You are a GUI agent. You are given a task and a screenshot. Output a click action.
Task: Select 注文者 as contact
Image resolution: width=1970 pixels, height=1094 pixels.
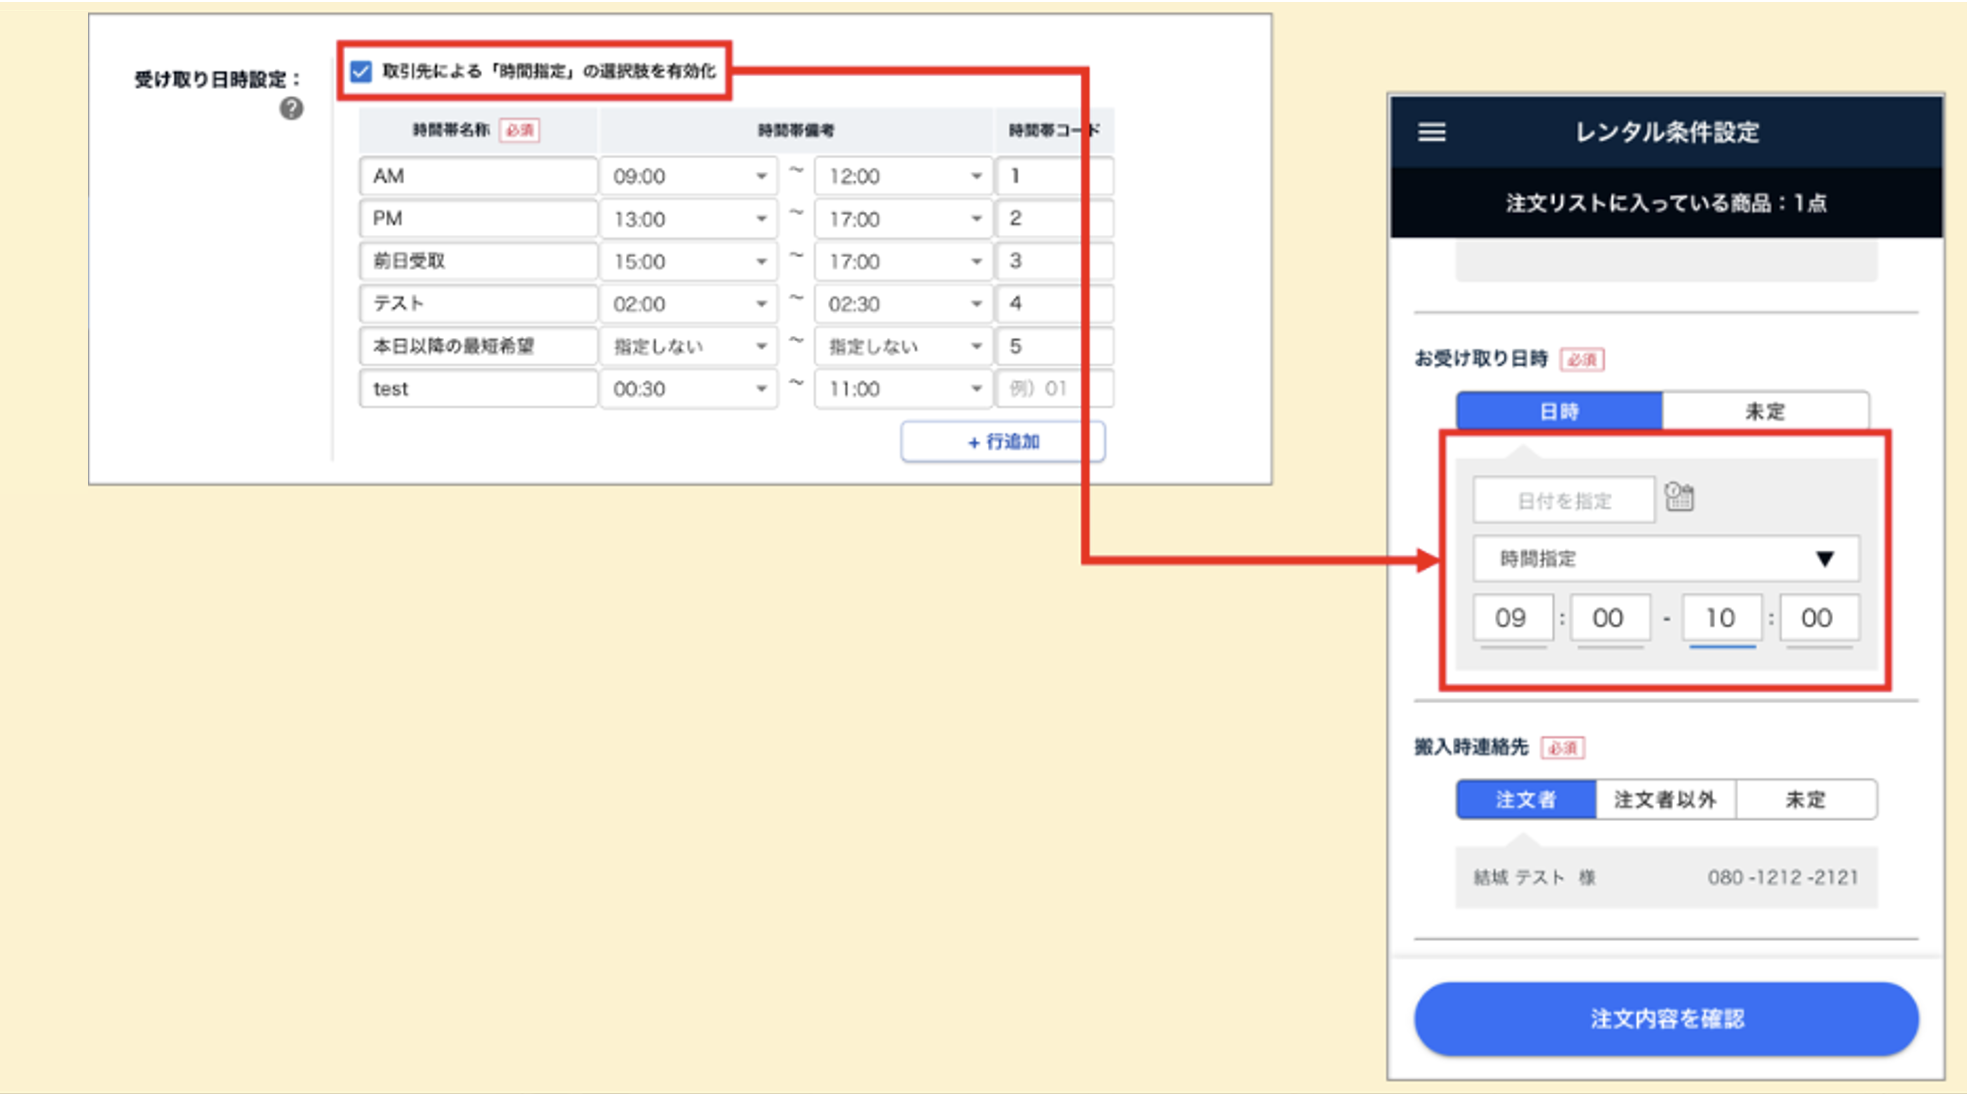click(1525, 799)
